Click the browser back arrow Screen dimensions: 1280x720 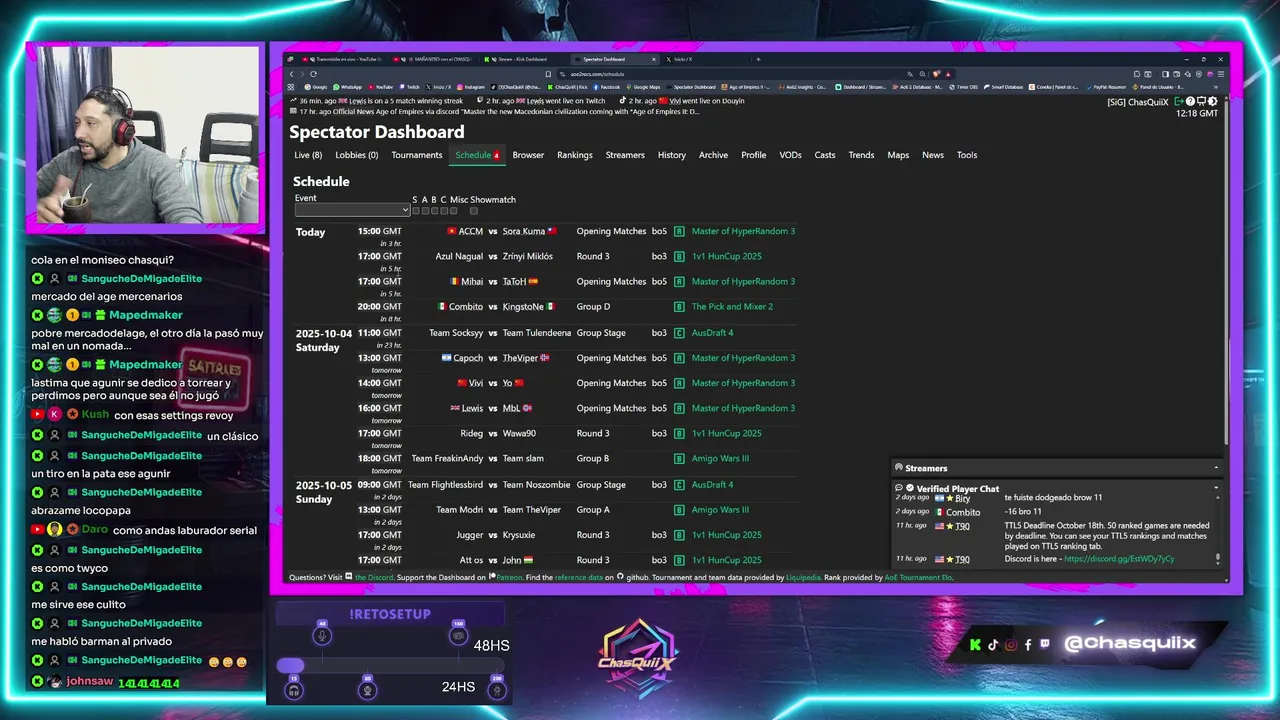tap(292, 74)
